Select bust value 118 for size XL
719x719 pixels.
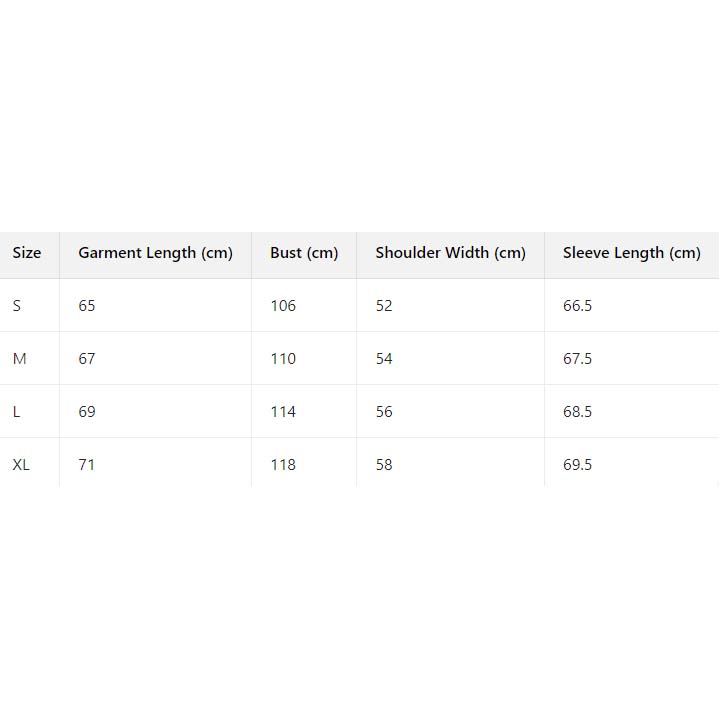tap(283, 465)
